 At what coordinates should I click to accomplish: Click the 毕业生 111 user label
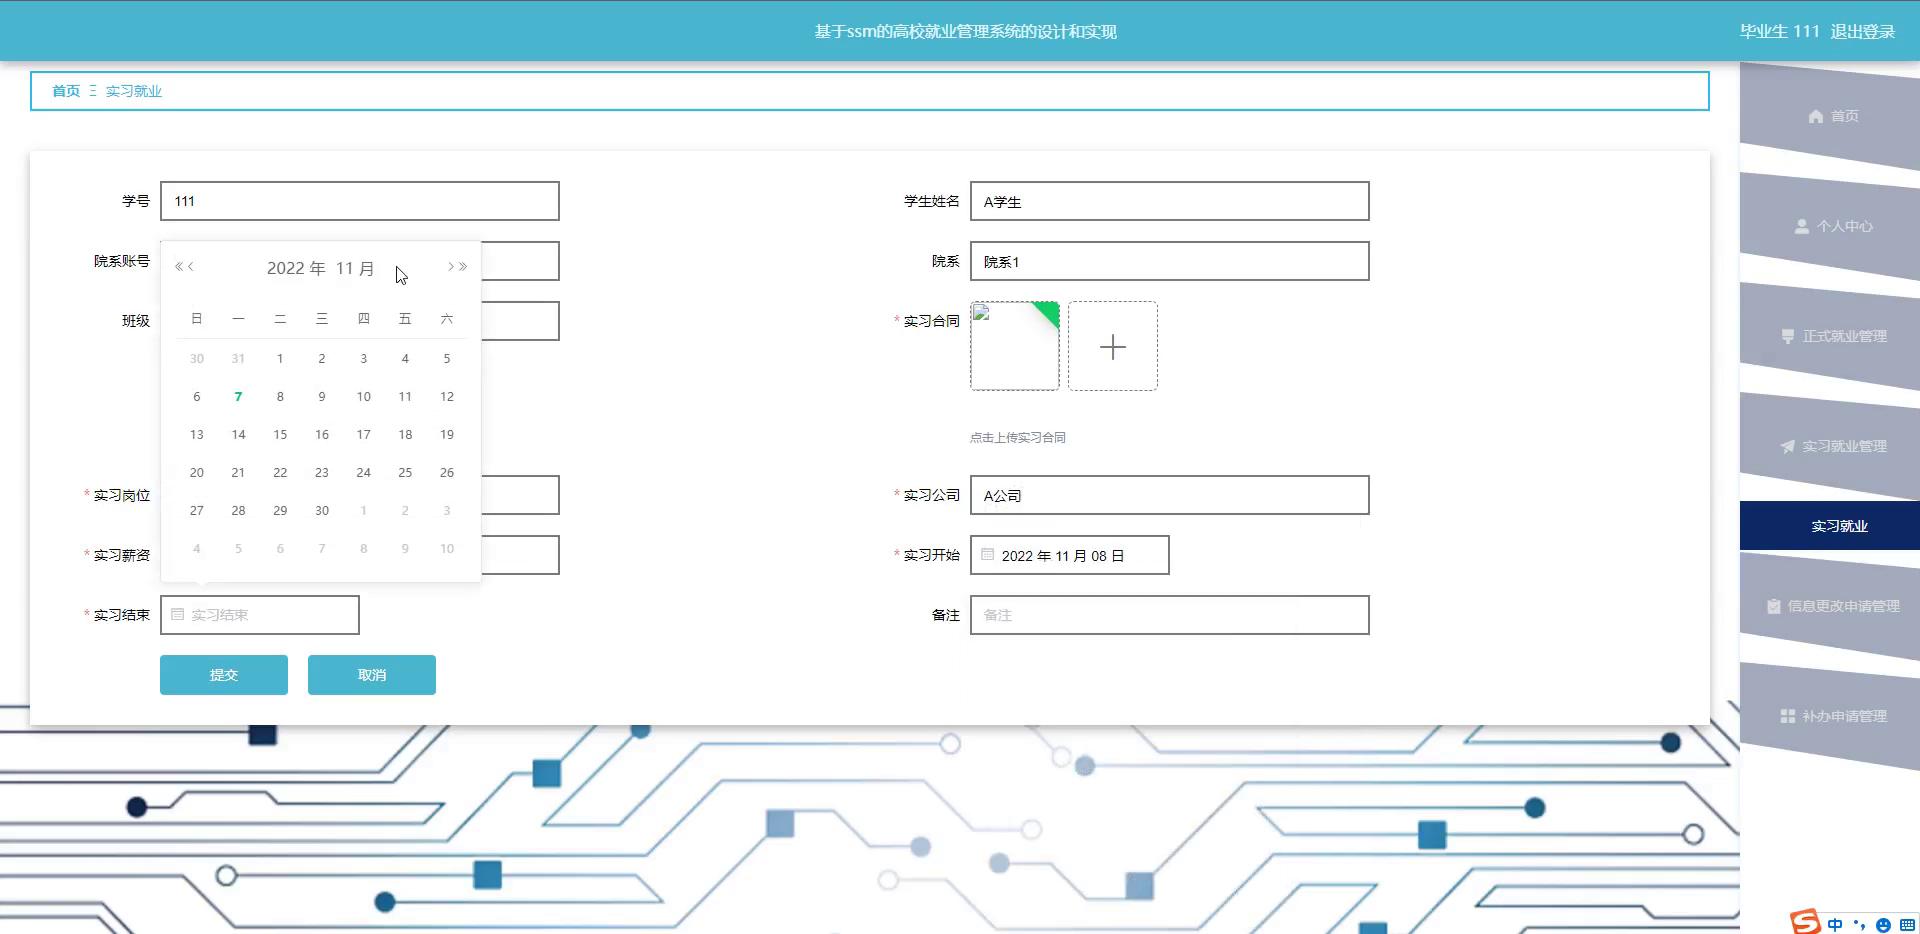1779,31
